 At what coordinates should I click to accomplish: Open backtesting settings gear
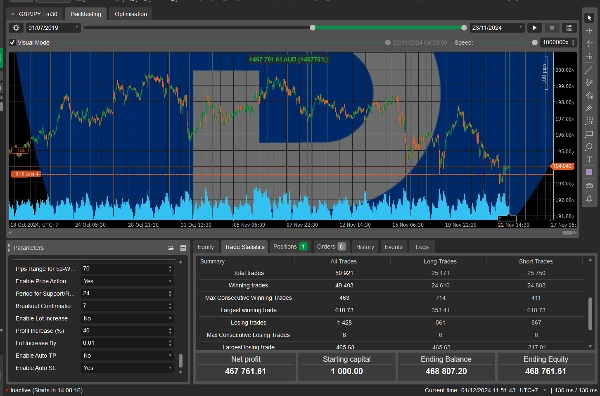16,28
